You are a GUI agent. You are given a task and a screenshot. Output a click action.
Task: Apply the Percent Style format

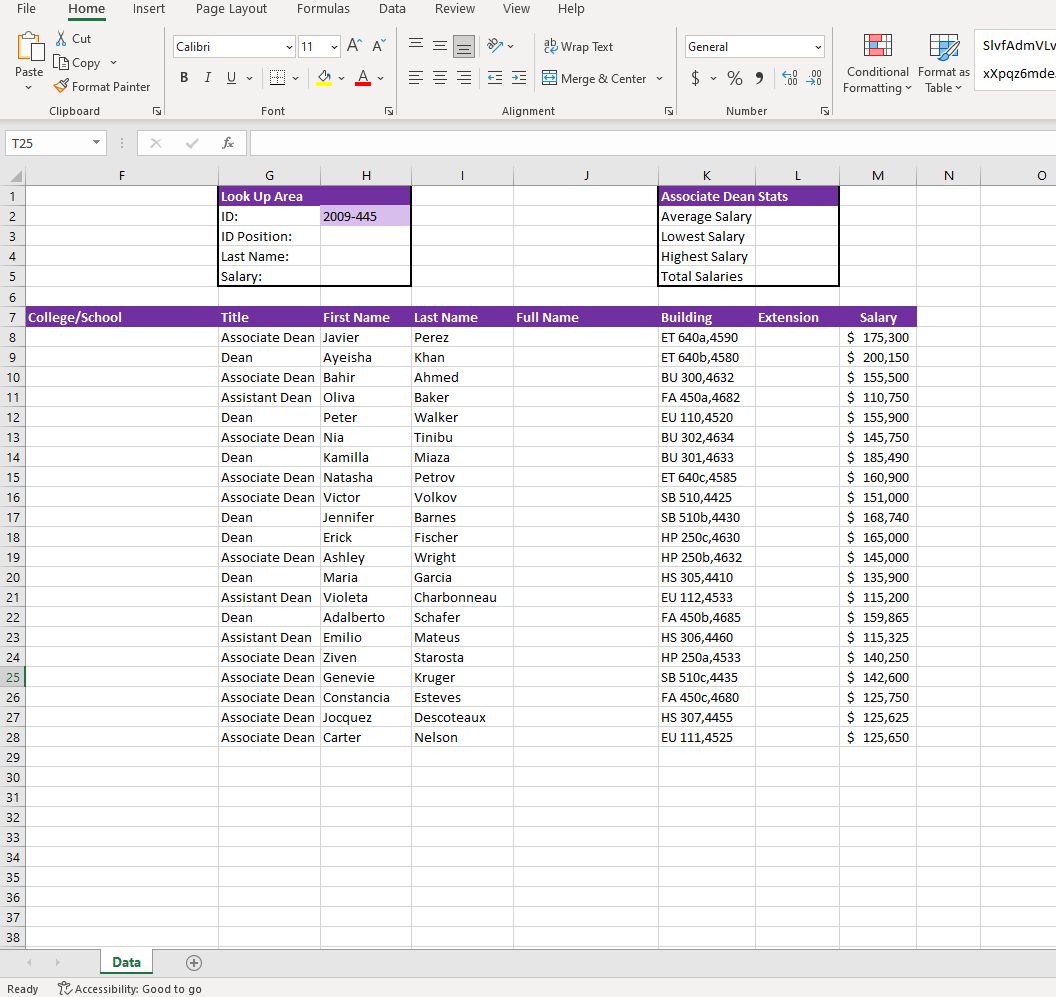tap(734, 77)
